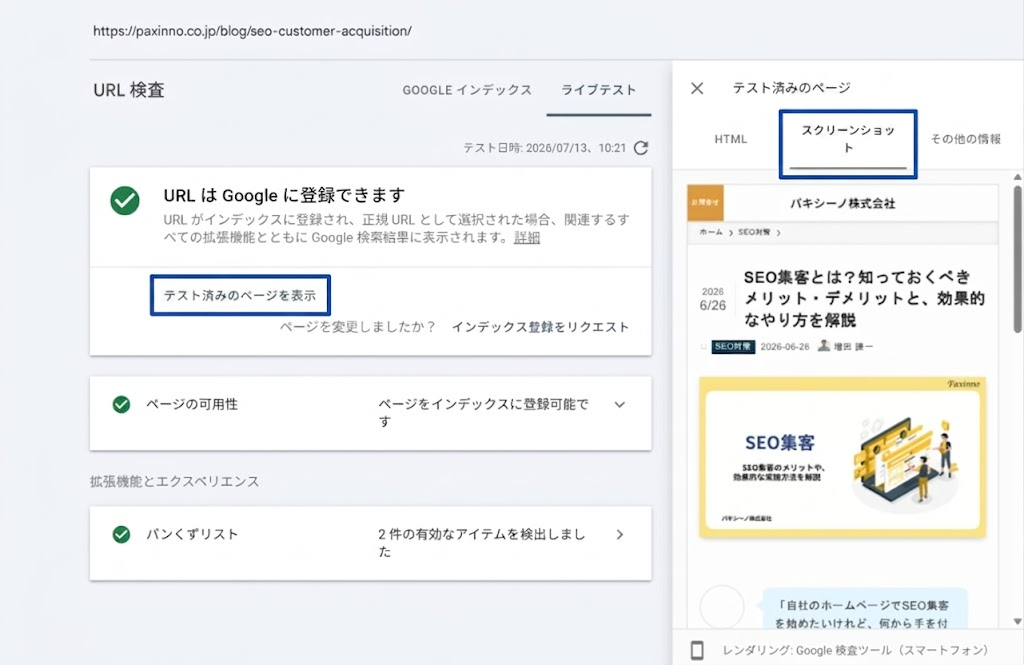Open the HTML tab in tested page panel
Screen dimensions: 1024x665
point(730,139)
